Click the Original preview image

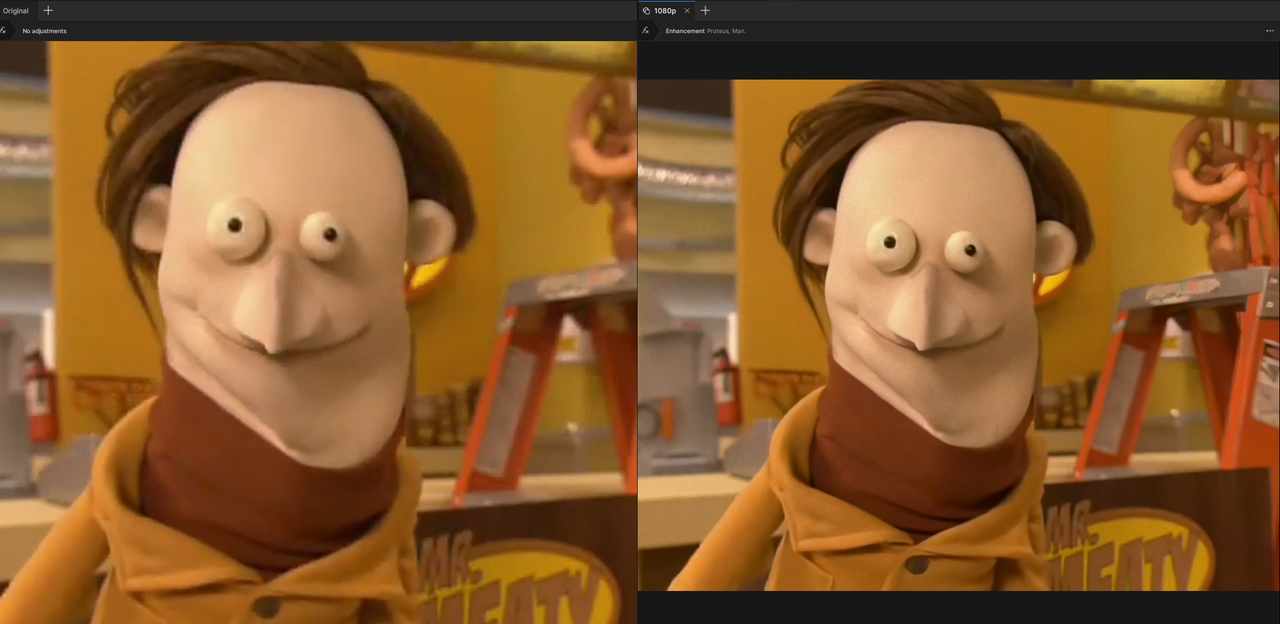pos(318,332)
